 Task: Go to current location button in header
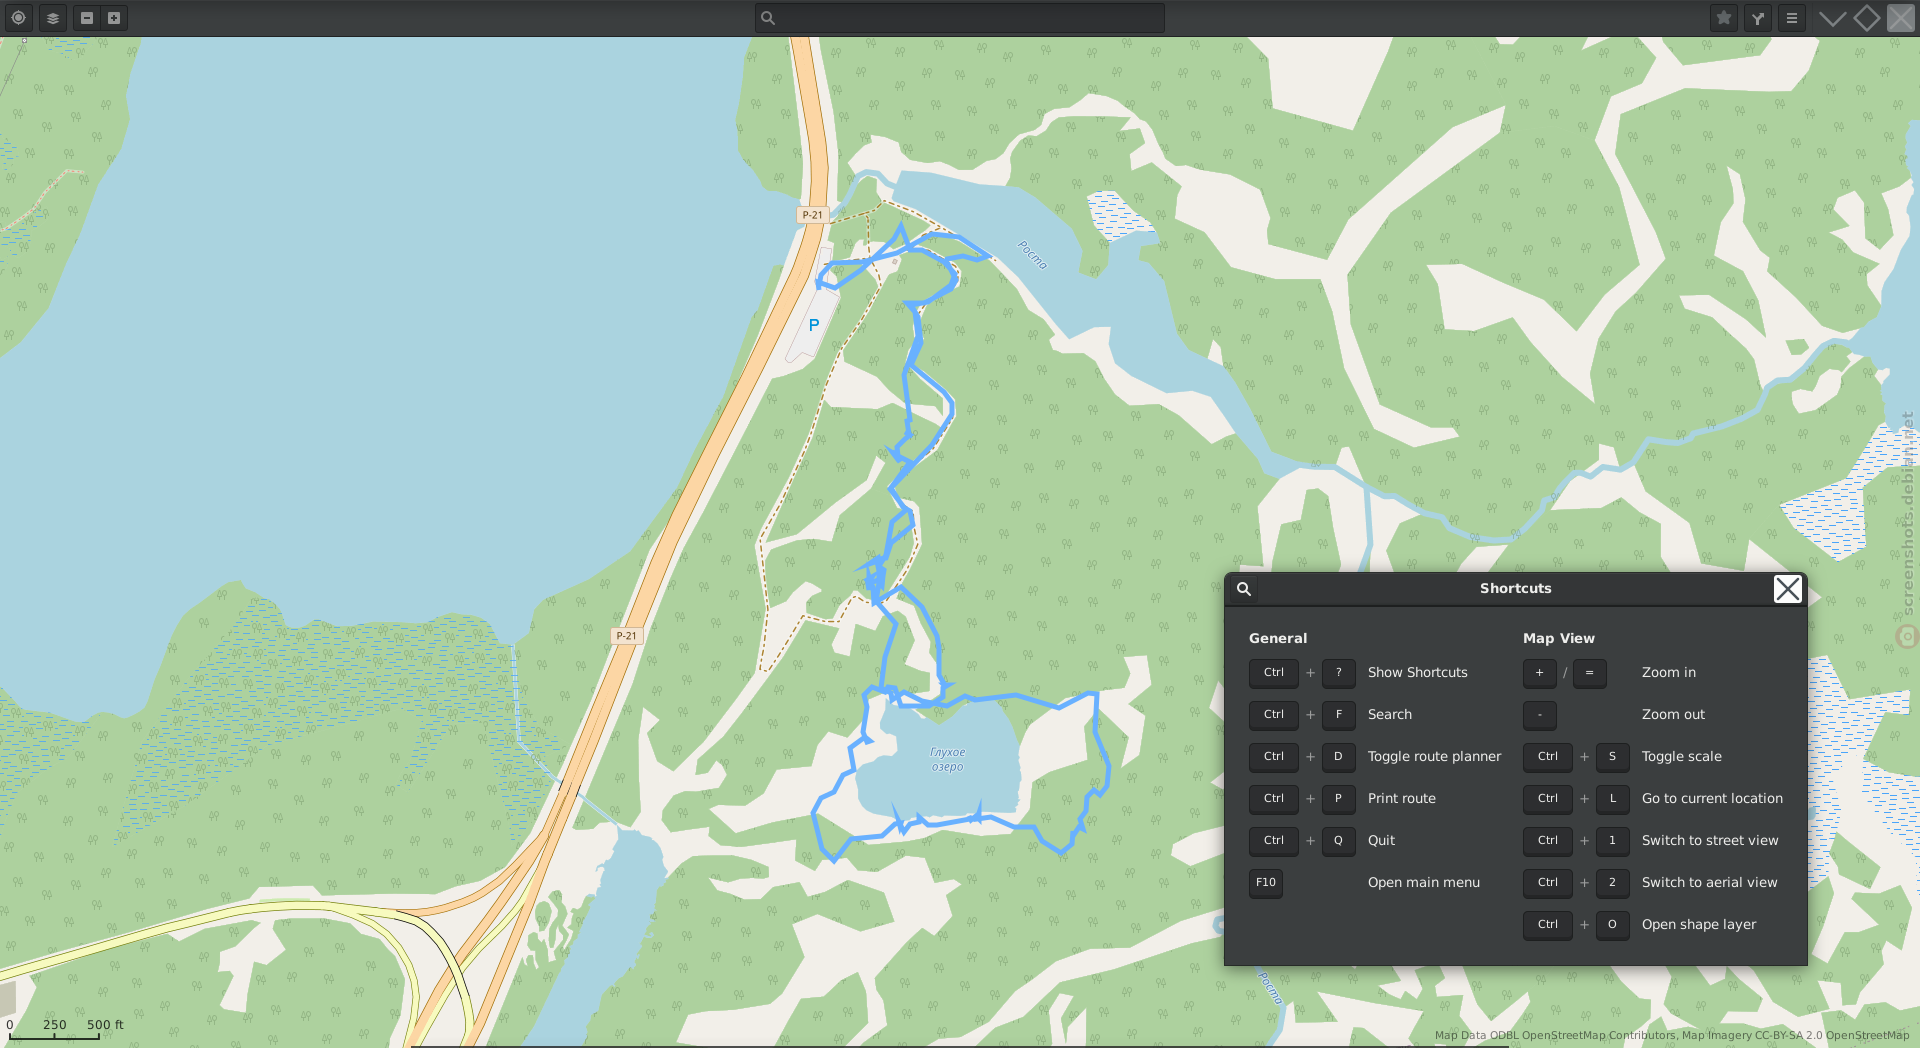pos(19,18)
